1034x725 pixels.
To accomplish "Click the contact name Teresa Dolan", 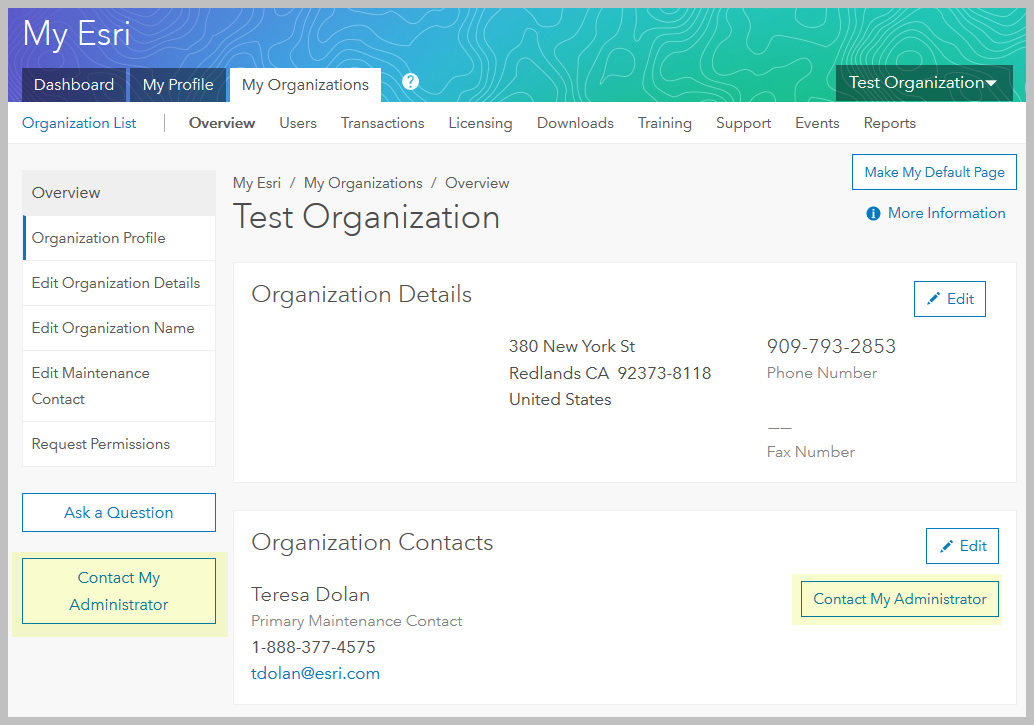I will coord(310,594).
